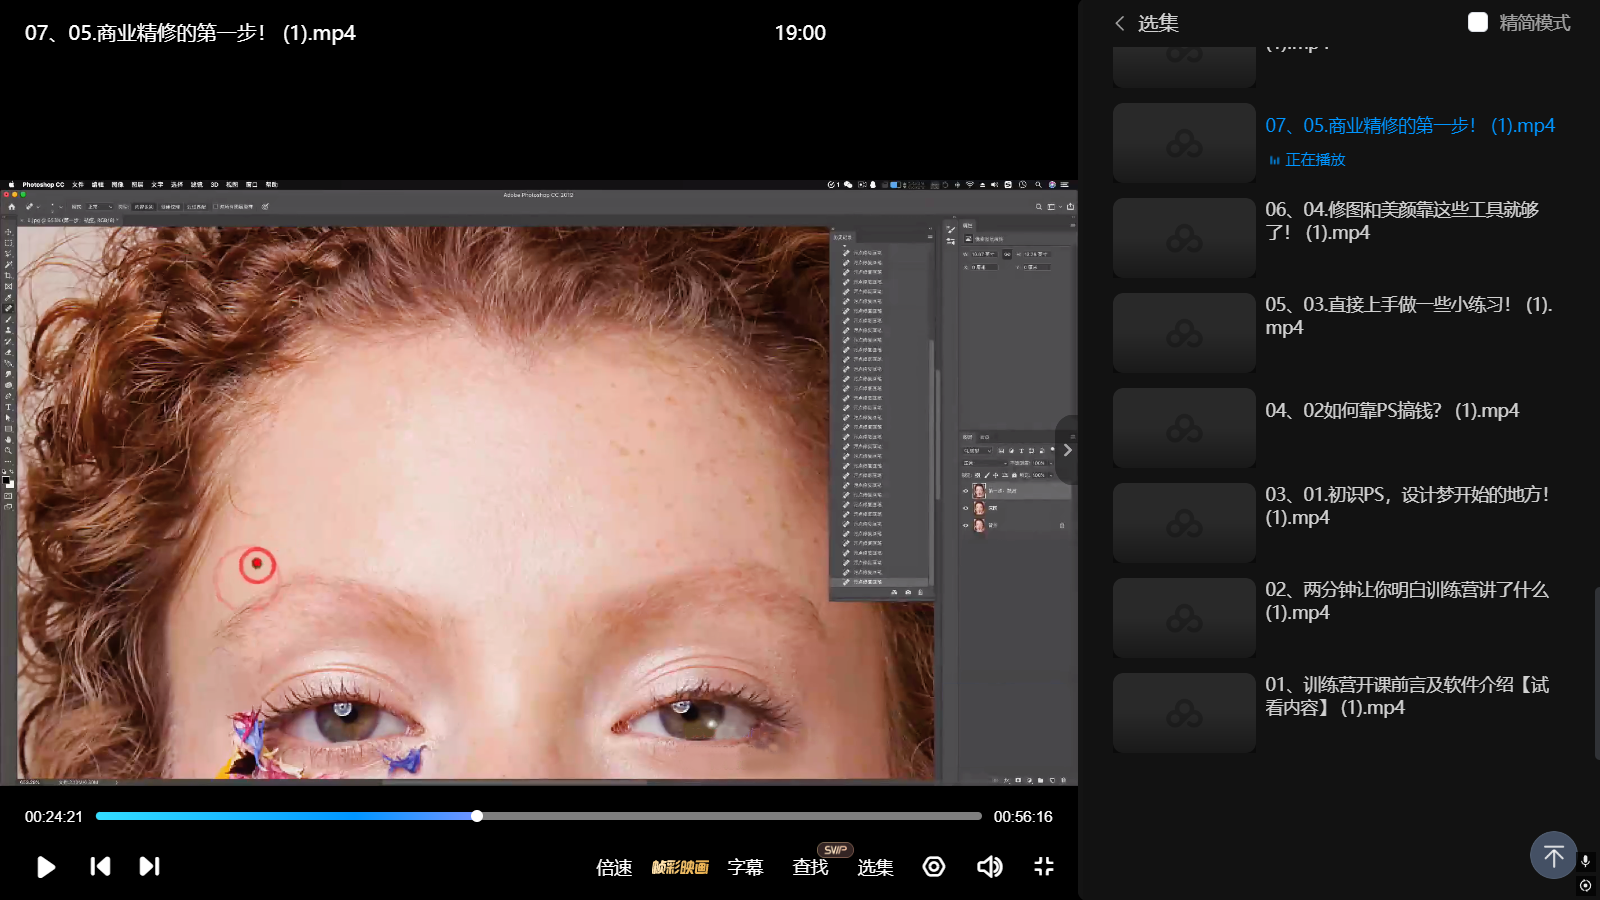
Task: Play episode 06 修图和美颜靠这些工具就够了
Action: coord(1401,221)
